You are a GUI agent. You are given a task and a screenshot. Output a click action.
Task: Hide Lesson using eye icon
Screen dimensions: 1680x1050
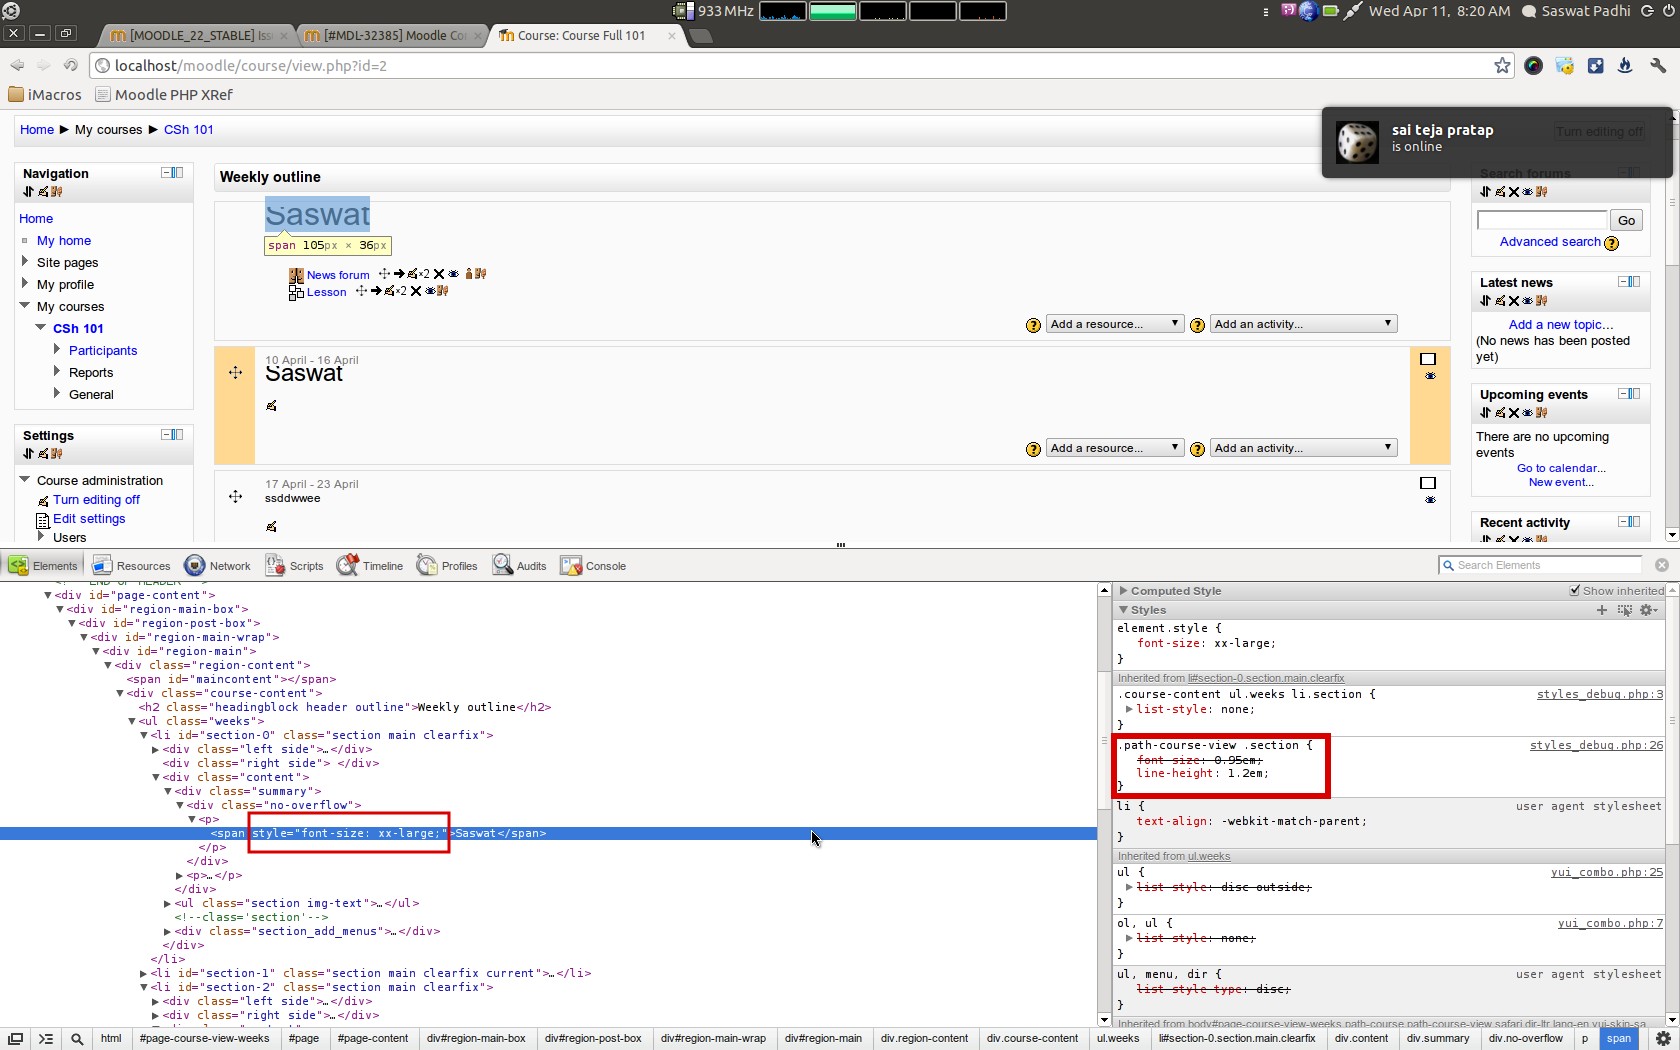click(430, 291)
